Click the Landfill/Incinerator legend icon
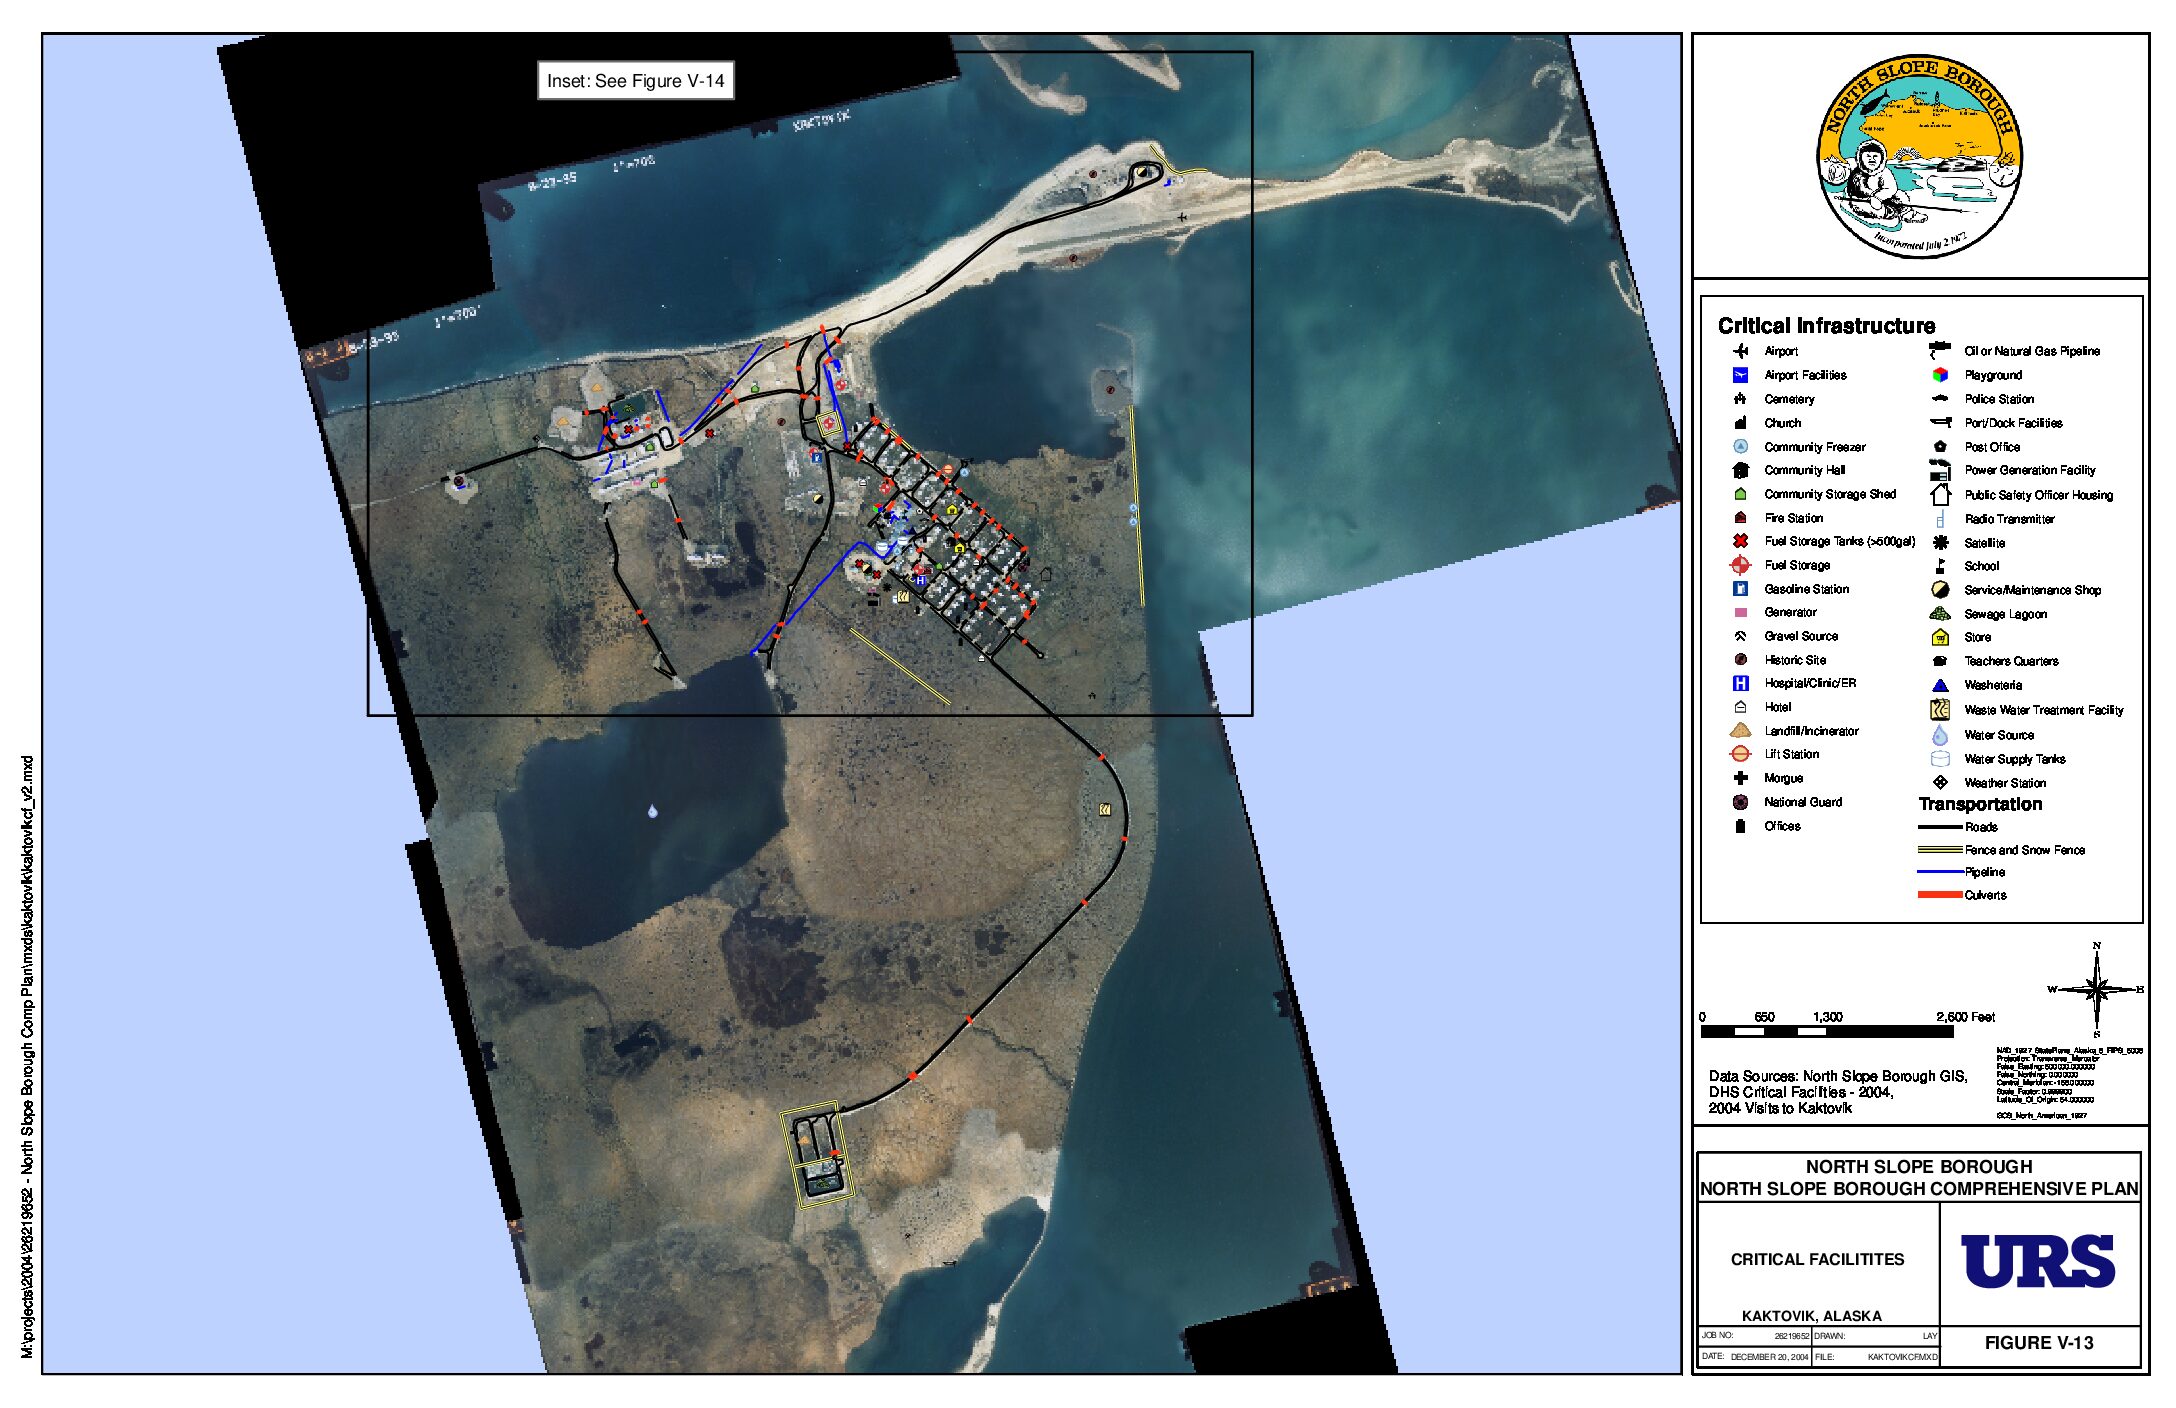This screenshot has height=1408, width=2176. point(1740,731)
